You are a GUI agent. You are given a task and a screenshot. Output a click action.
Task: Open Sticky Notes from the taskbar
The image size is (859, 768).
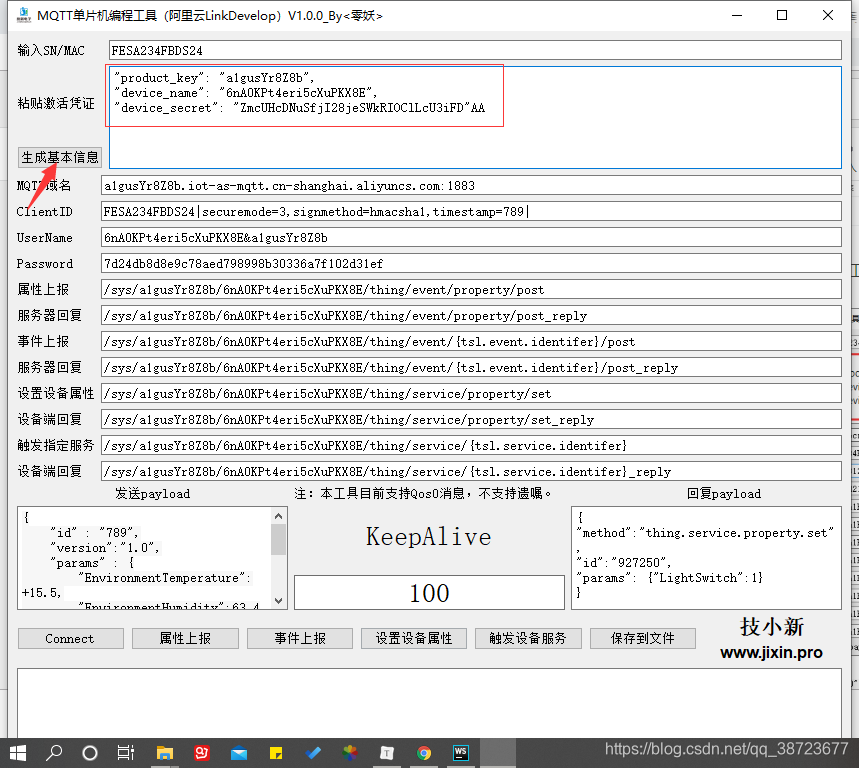(x=276, y=754)
